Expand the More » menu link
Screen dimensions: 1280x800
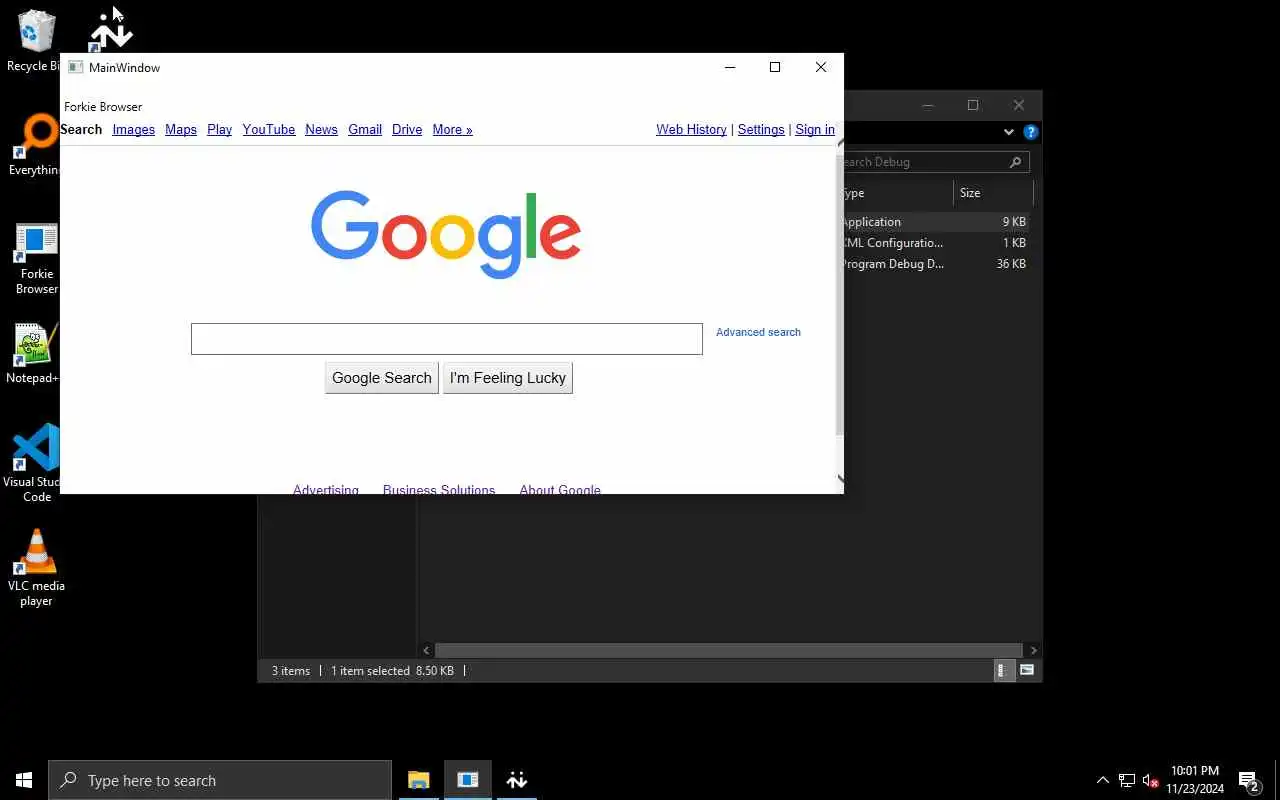click(452, 129)
